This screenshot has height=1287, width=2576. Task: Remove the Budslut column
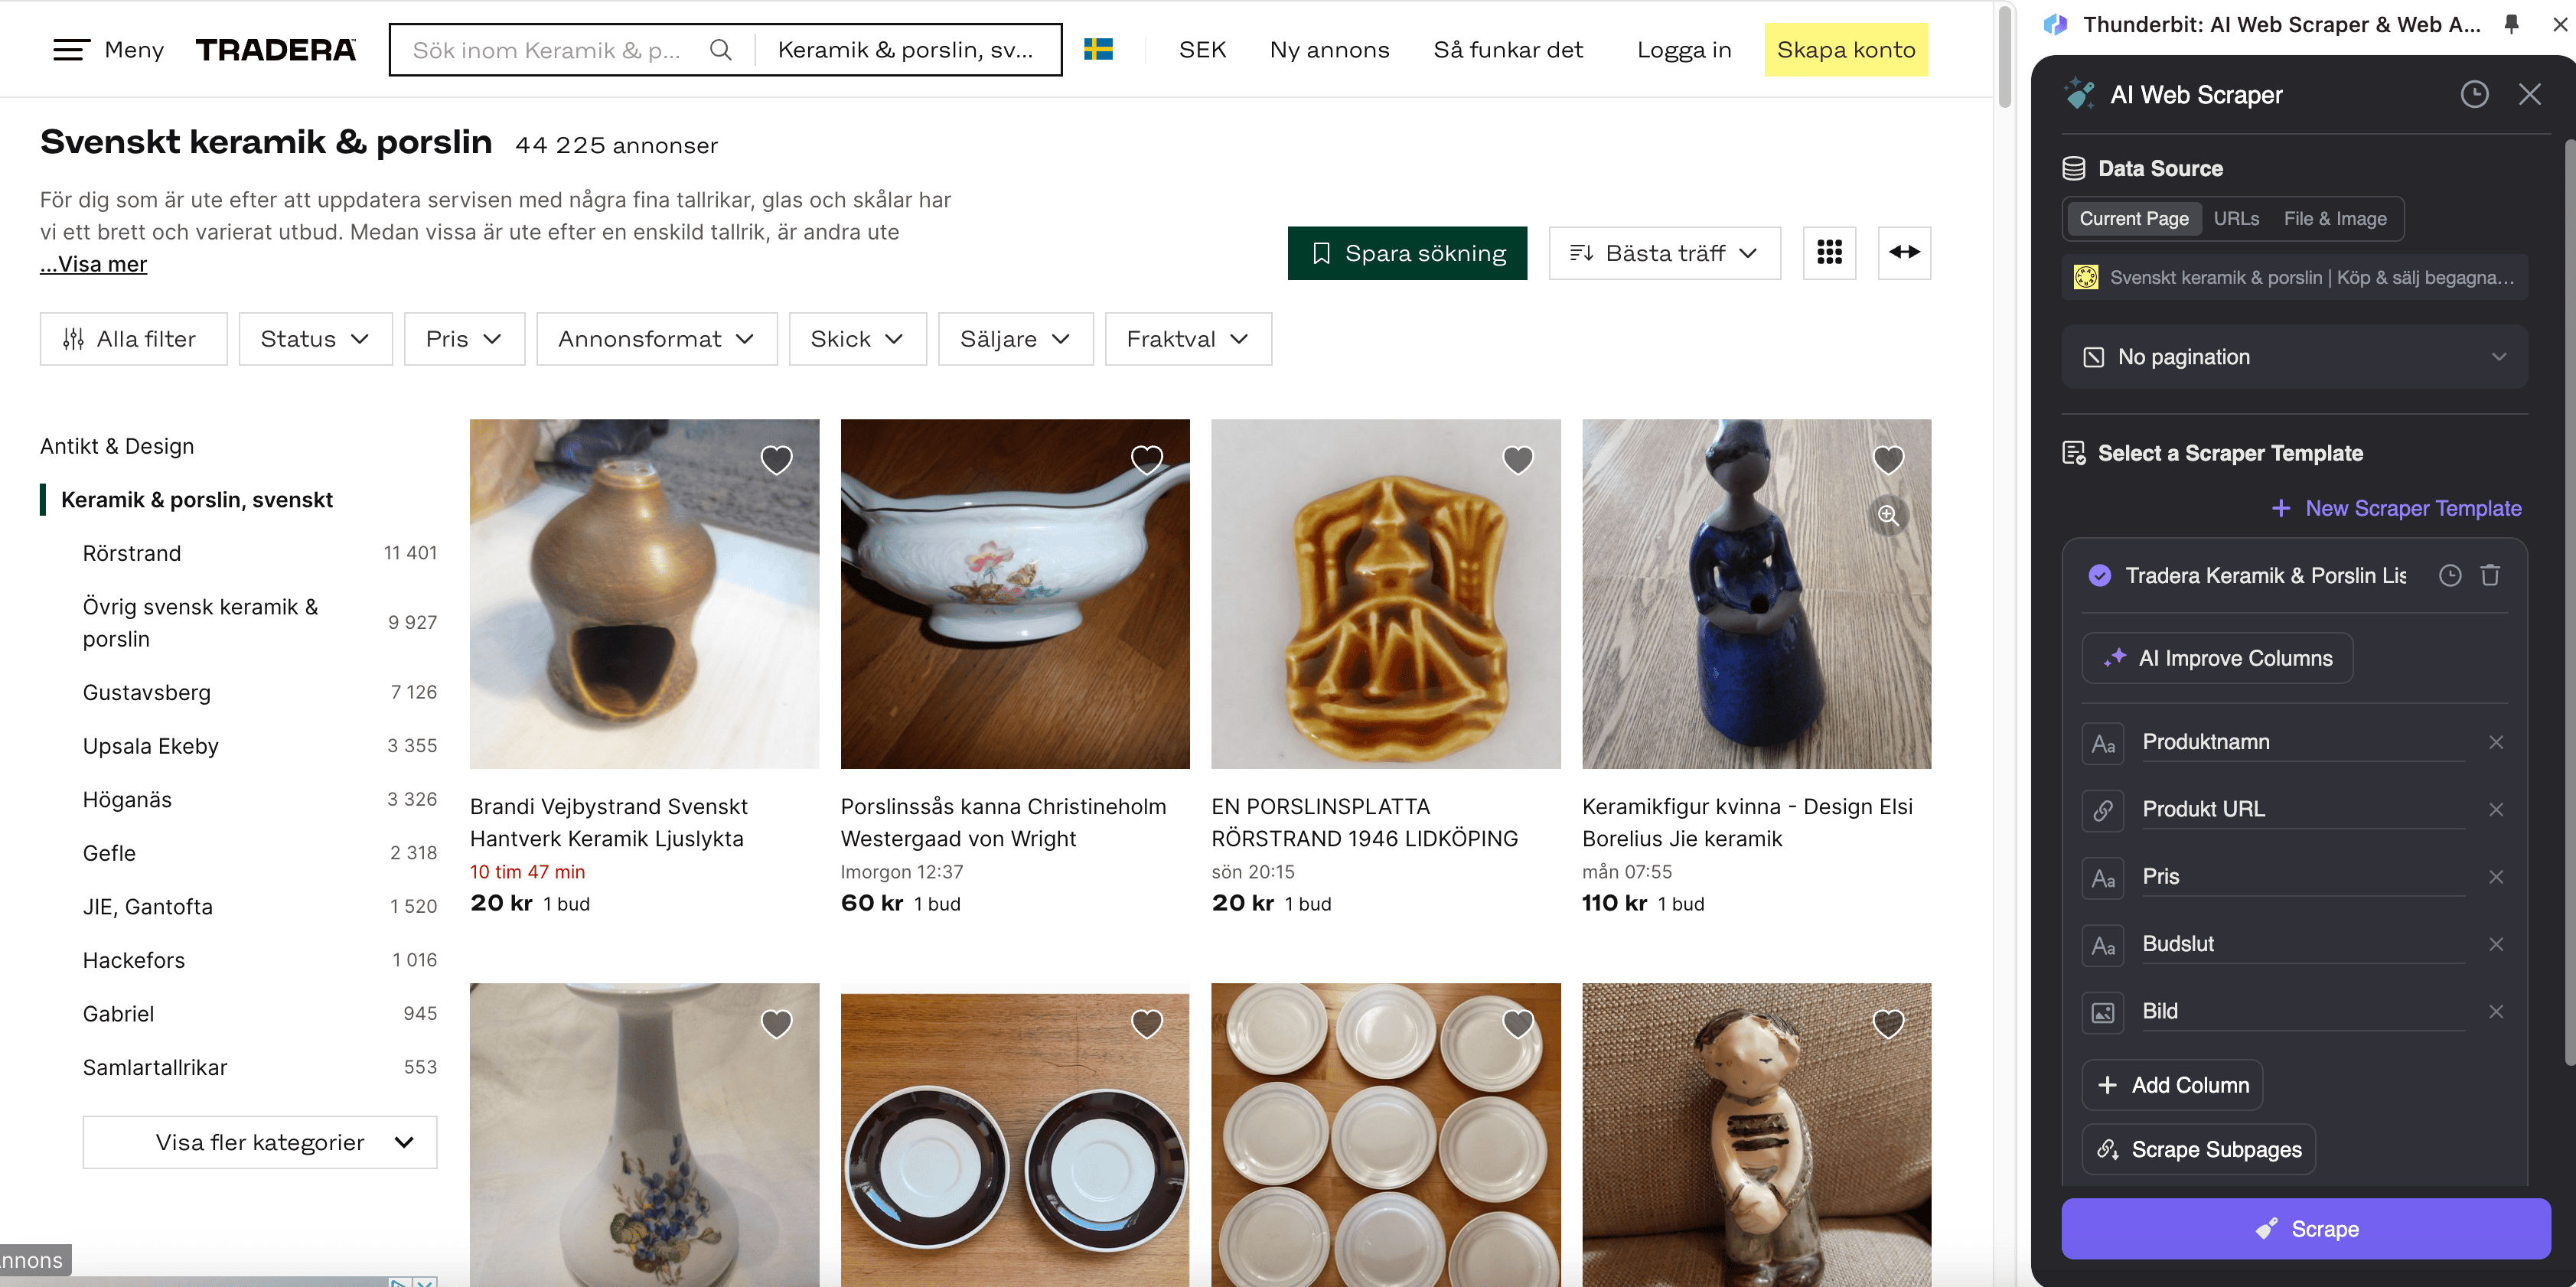pyautogui.click(x=2496, y=944)
